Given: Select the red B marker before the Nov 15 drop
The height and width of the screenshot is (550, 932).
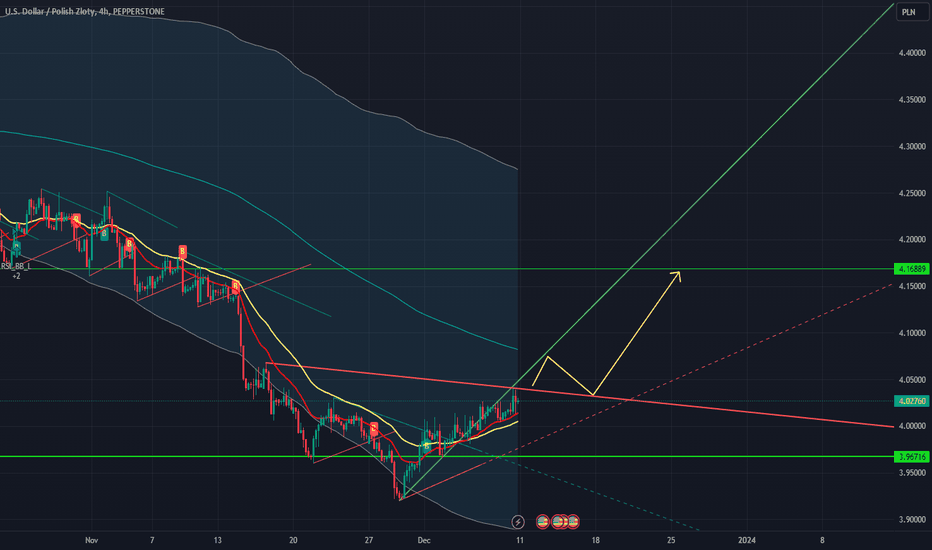Looking at the screenshot, I should coord(235,287).
